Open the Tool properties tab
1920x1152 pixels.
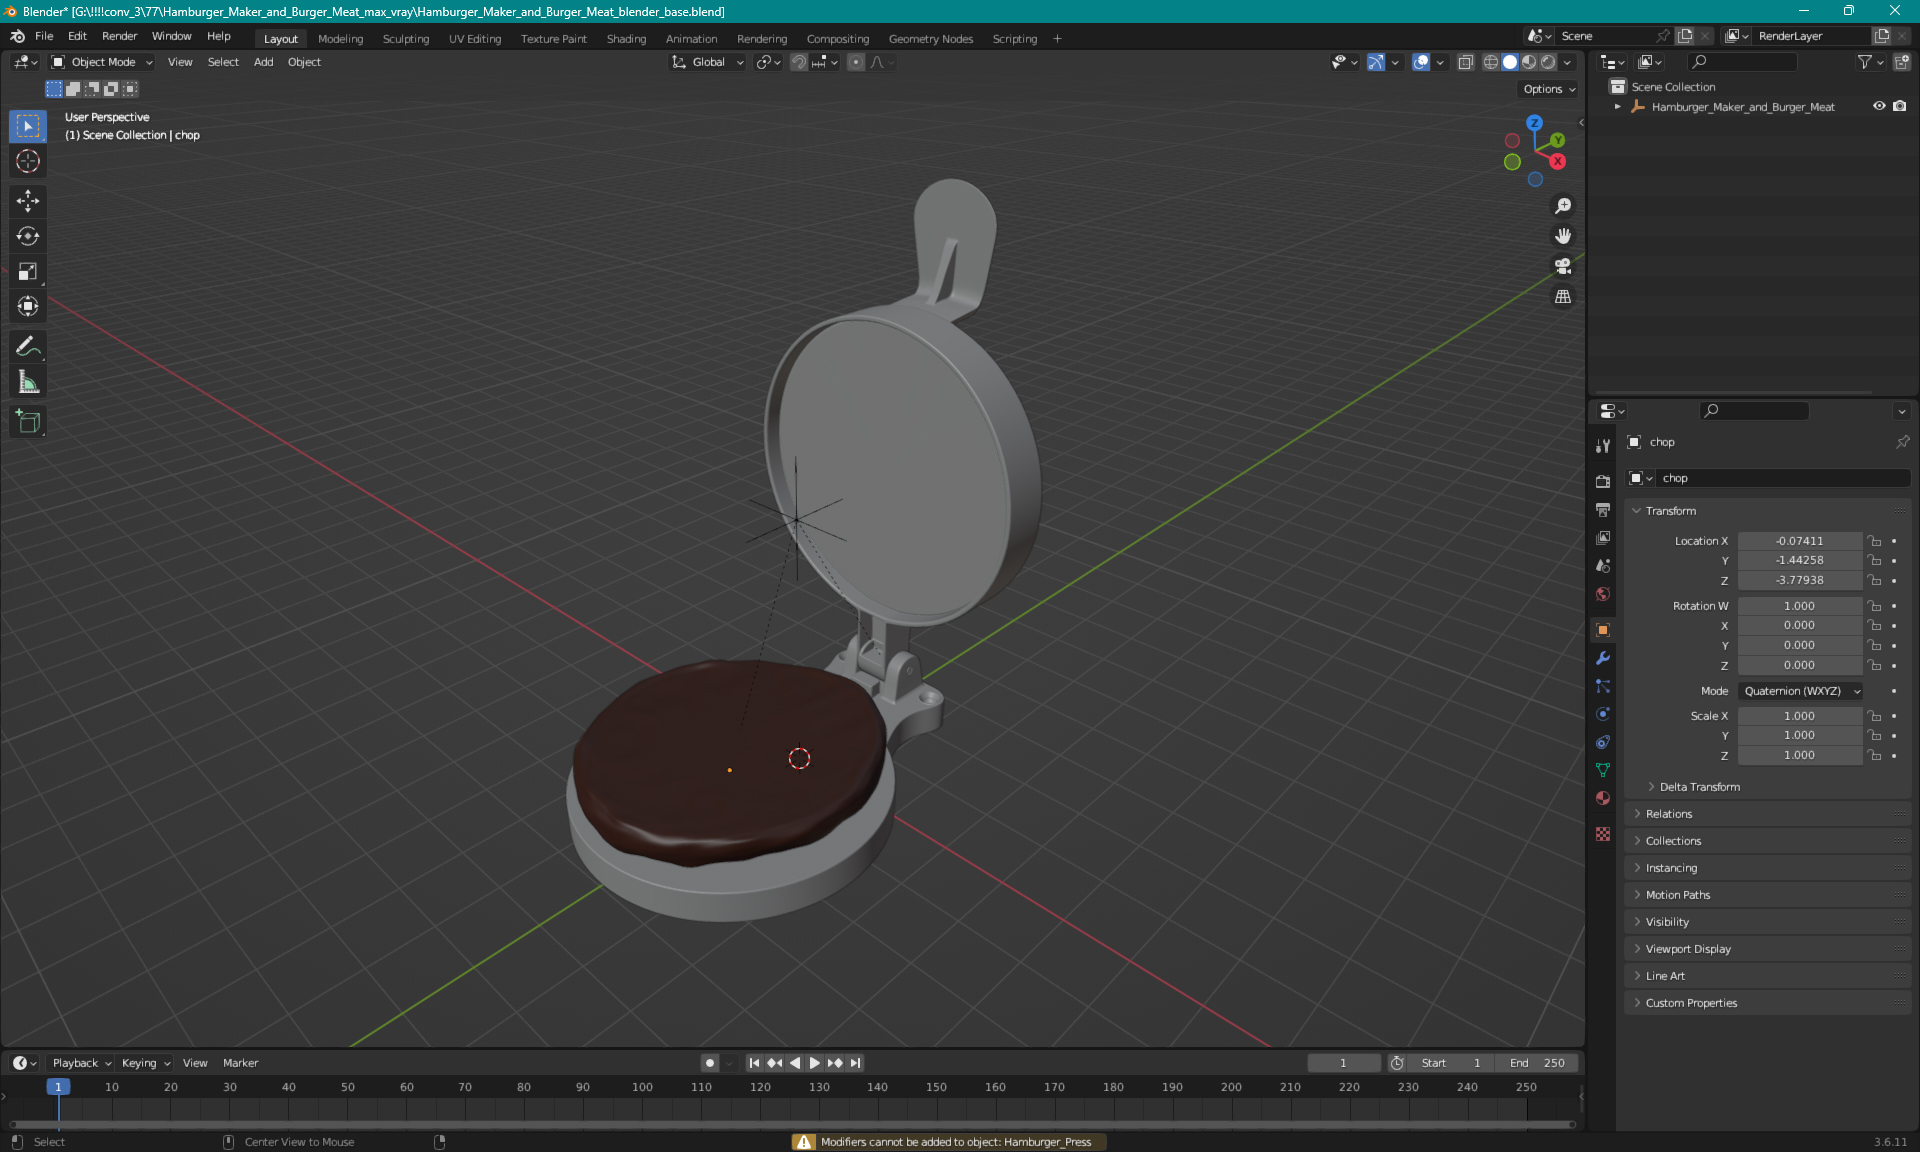[1603, 446]
